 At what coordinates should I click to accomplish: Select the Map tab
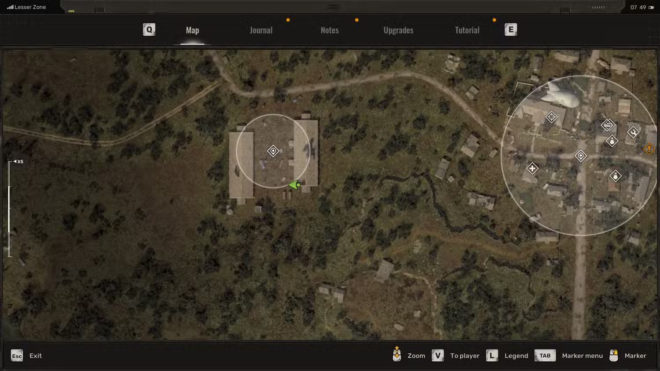coord(192,30)
